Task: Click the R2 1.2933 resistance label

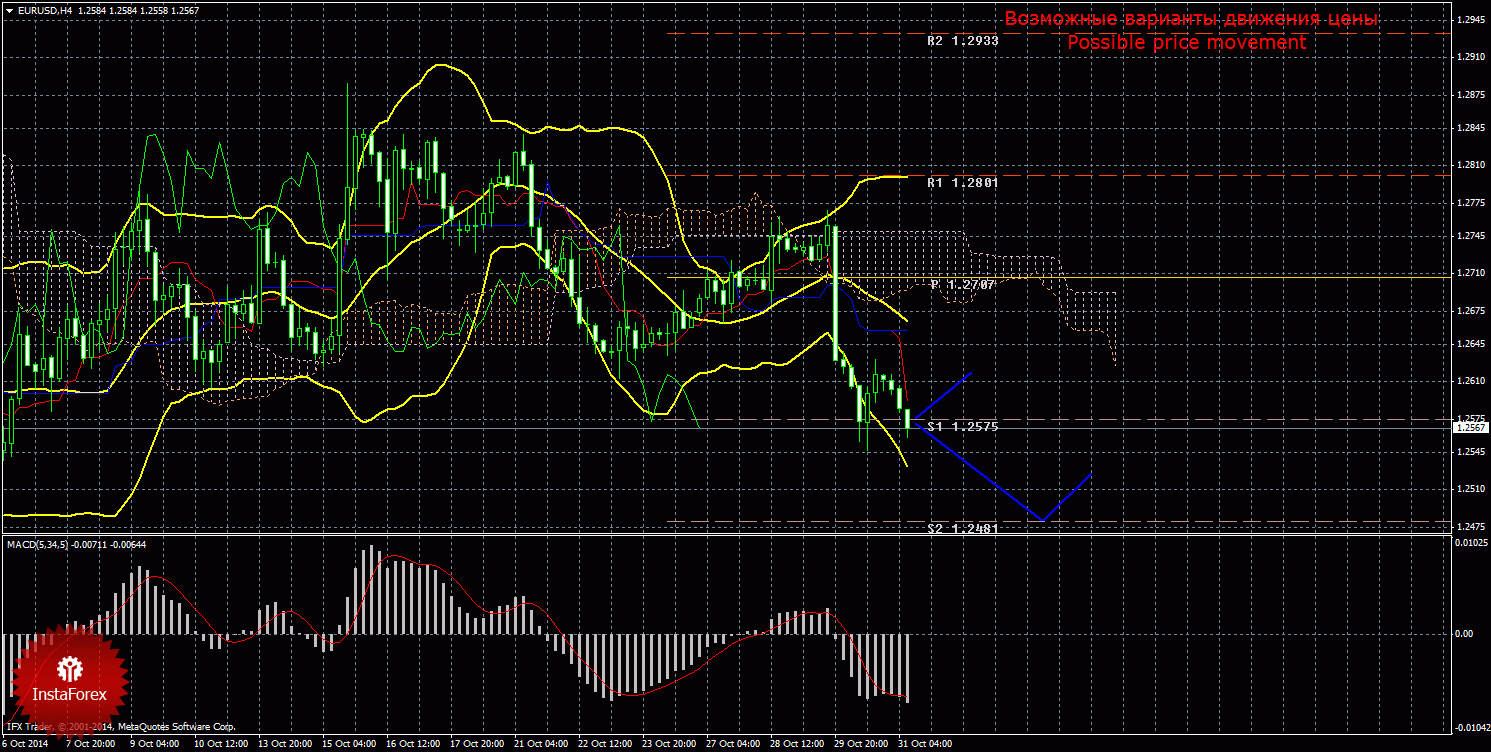Action: [962, 41]
